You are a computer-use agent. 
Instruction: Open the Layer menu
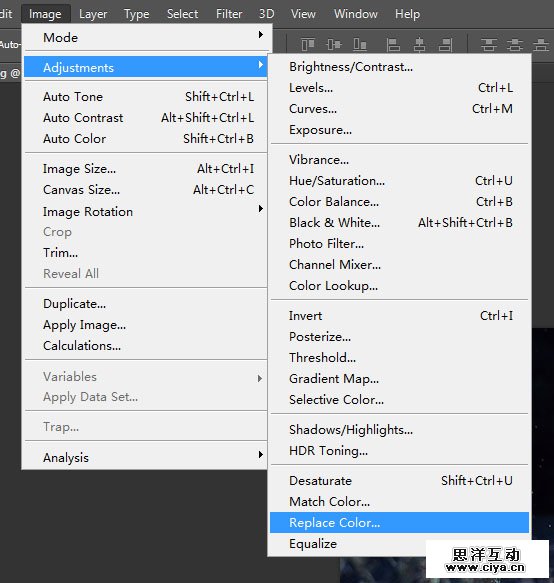(x=93, y=14)
